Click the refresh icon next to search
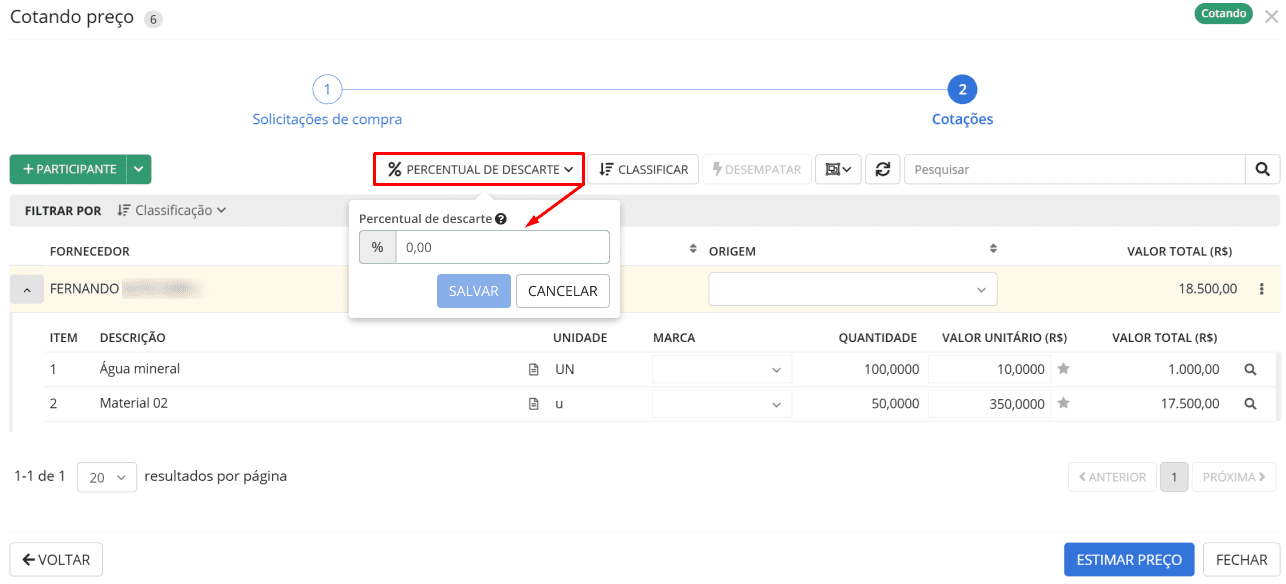 (882, 170)
